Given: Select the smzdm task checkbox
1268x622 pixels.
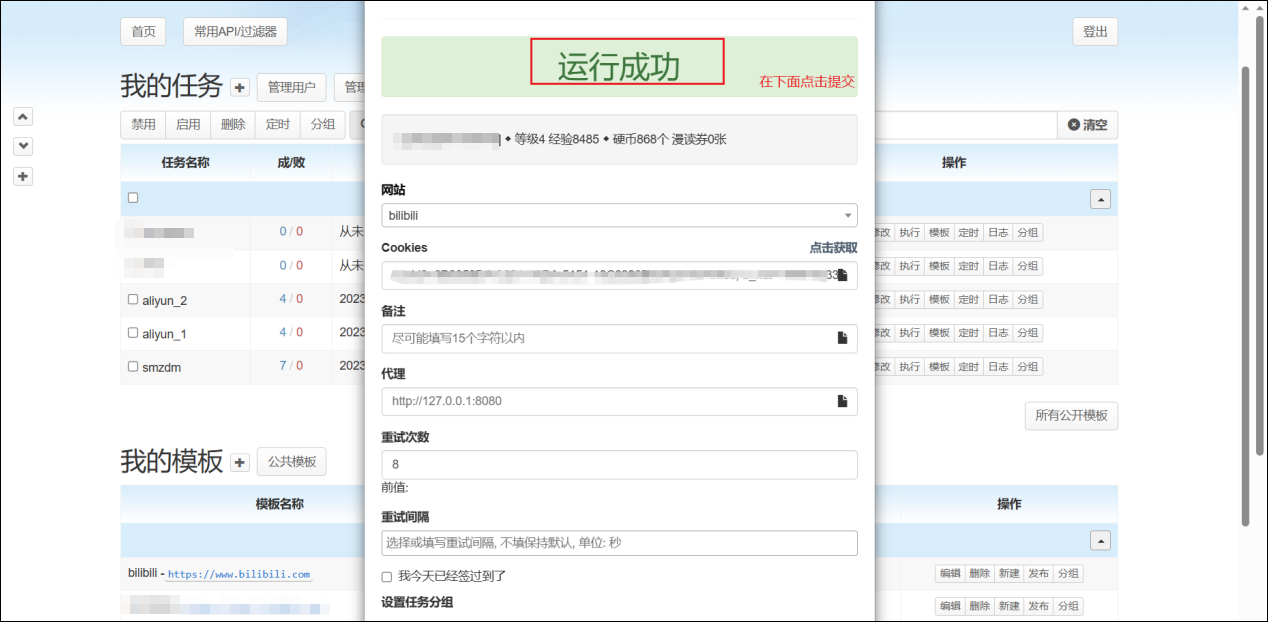Looking at the screenshot, I should point(133,367).
